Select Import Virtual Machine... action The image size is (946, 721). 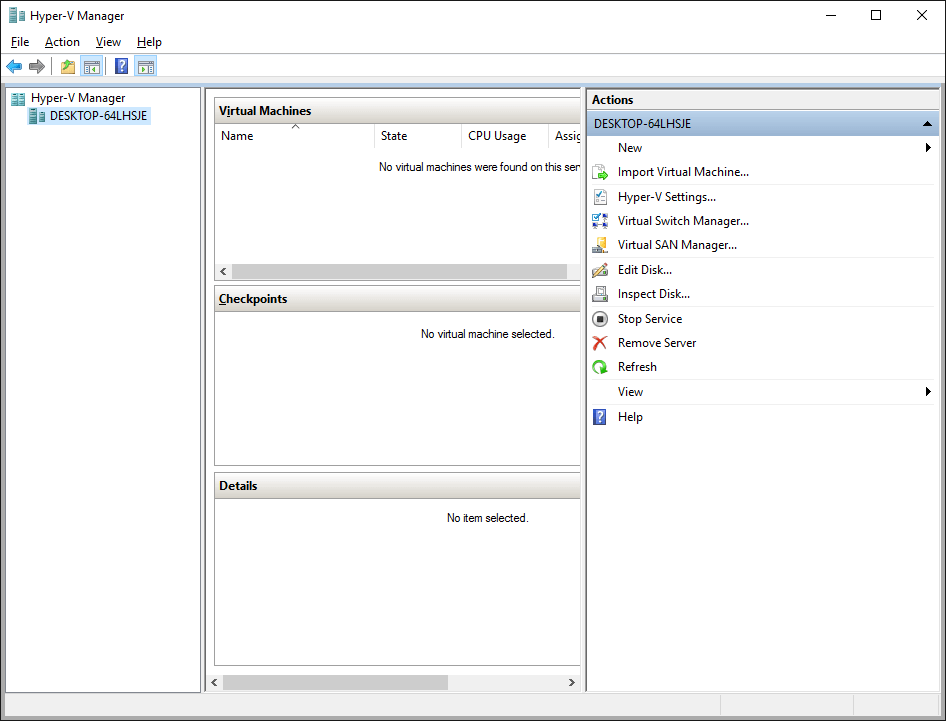pos(683,173)
